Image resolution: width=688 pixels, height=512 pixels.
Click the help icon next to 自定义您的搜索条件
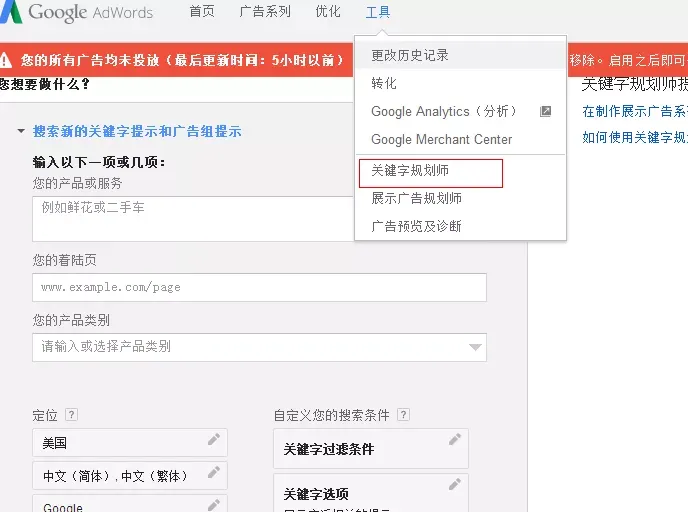click(403, 415)
